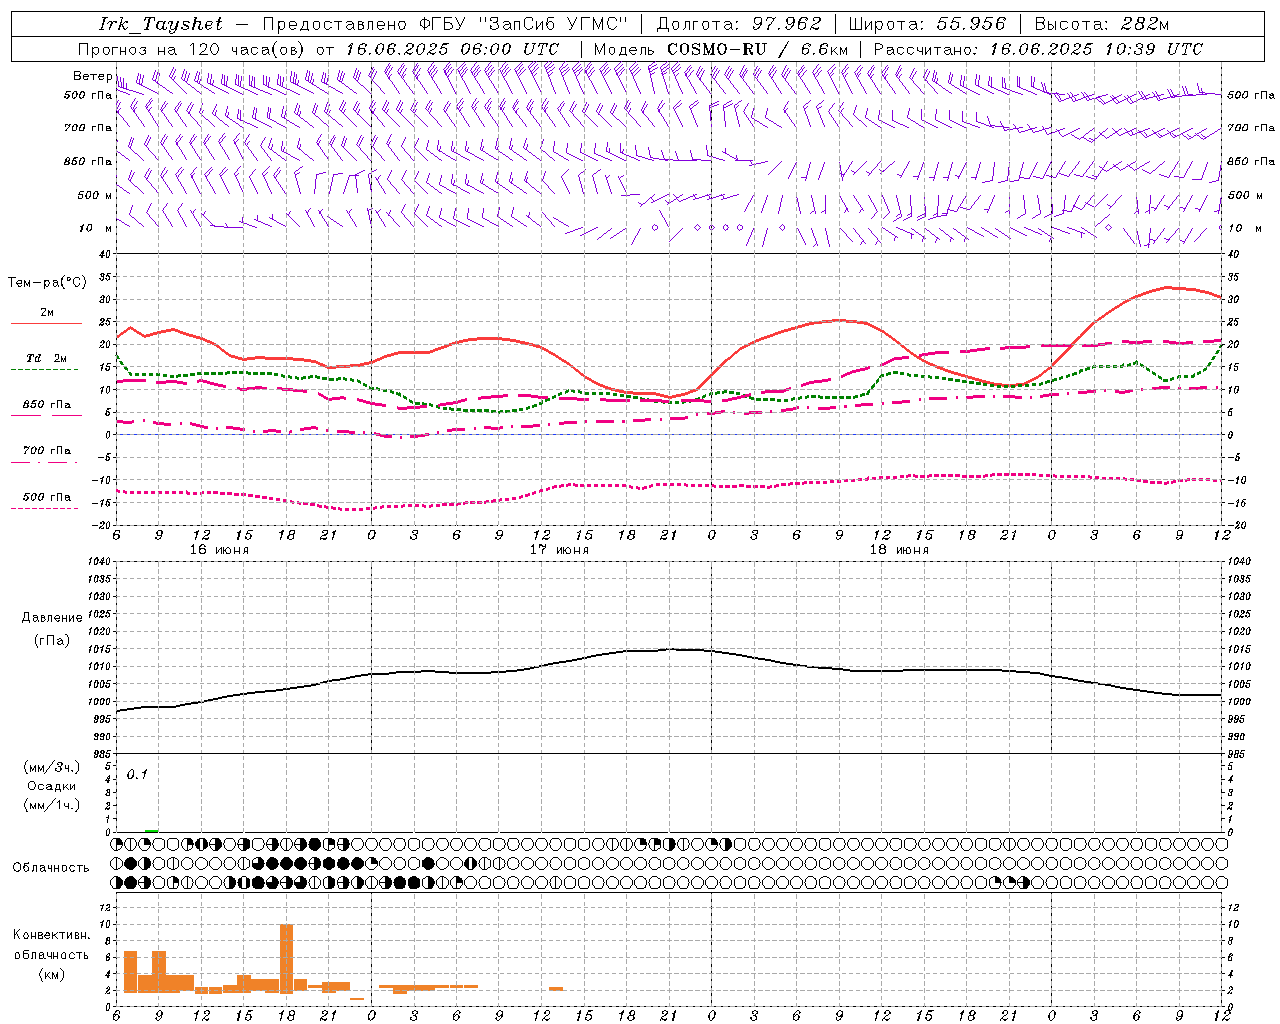This screenshot has width=1280, height=1024.
Task: Click the Тем-ра(°C) axis title
Action: click(47, 283)
